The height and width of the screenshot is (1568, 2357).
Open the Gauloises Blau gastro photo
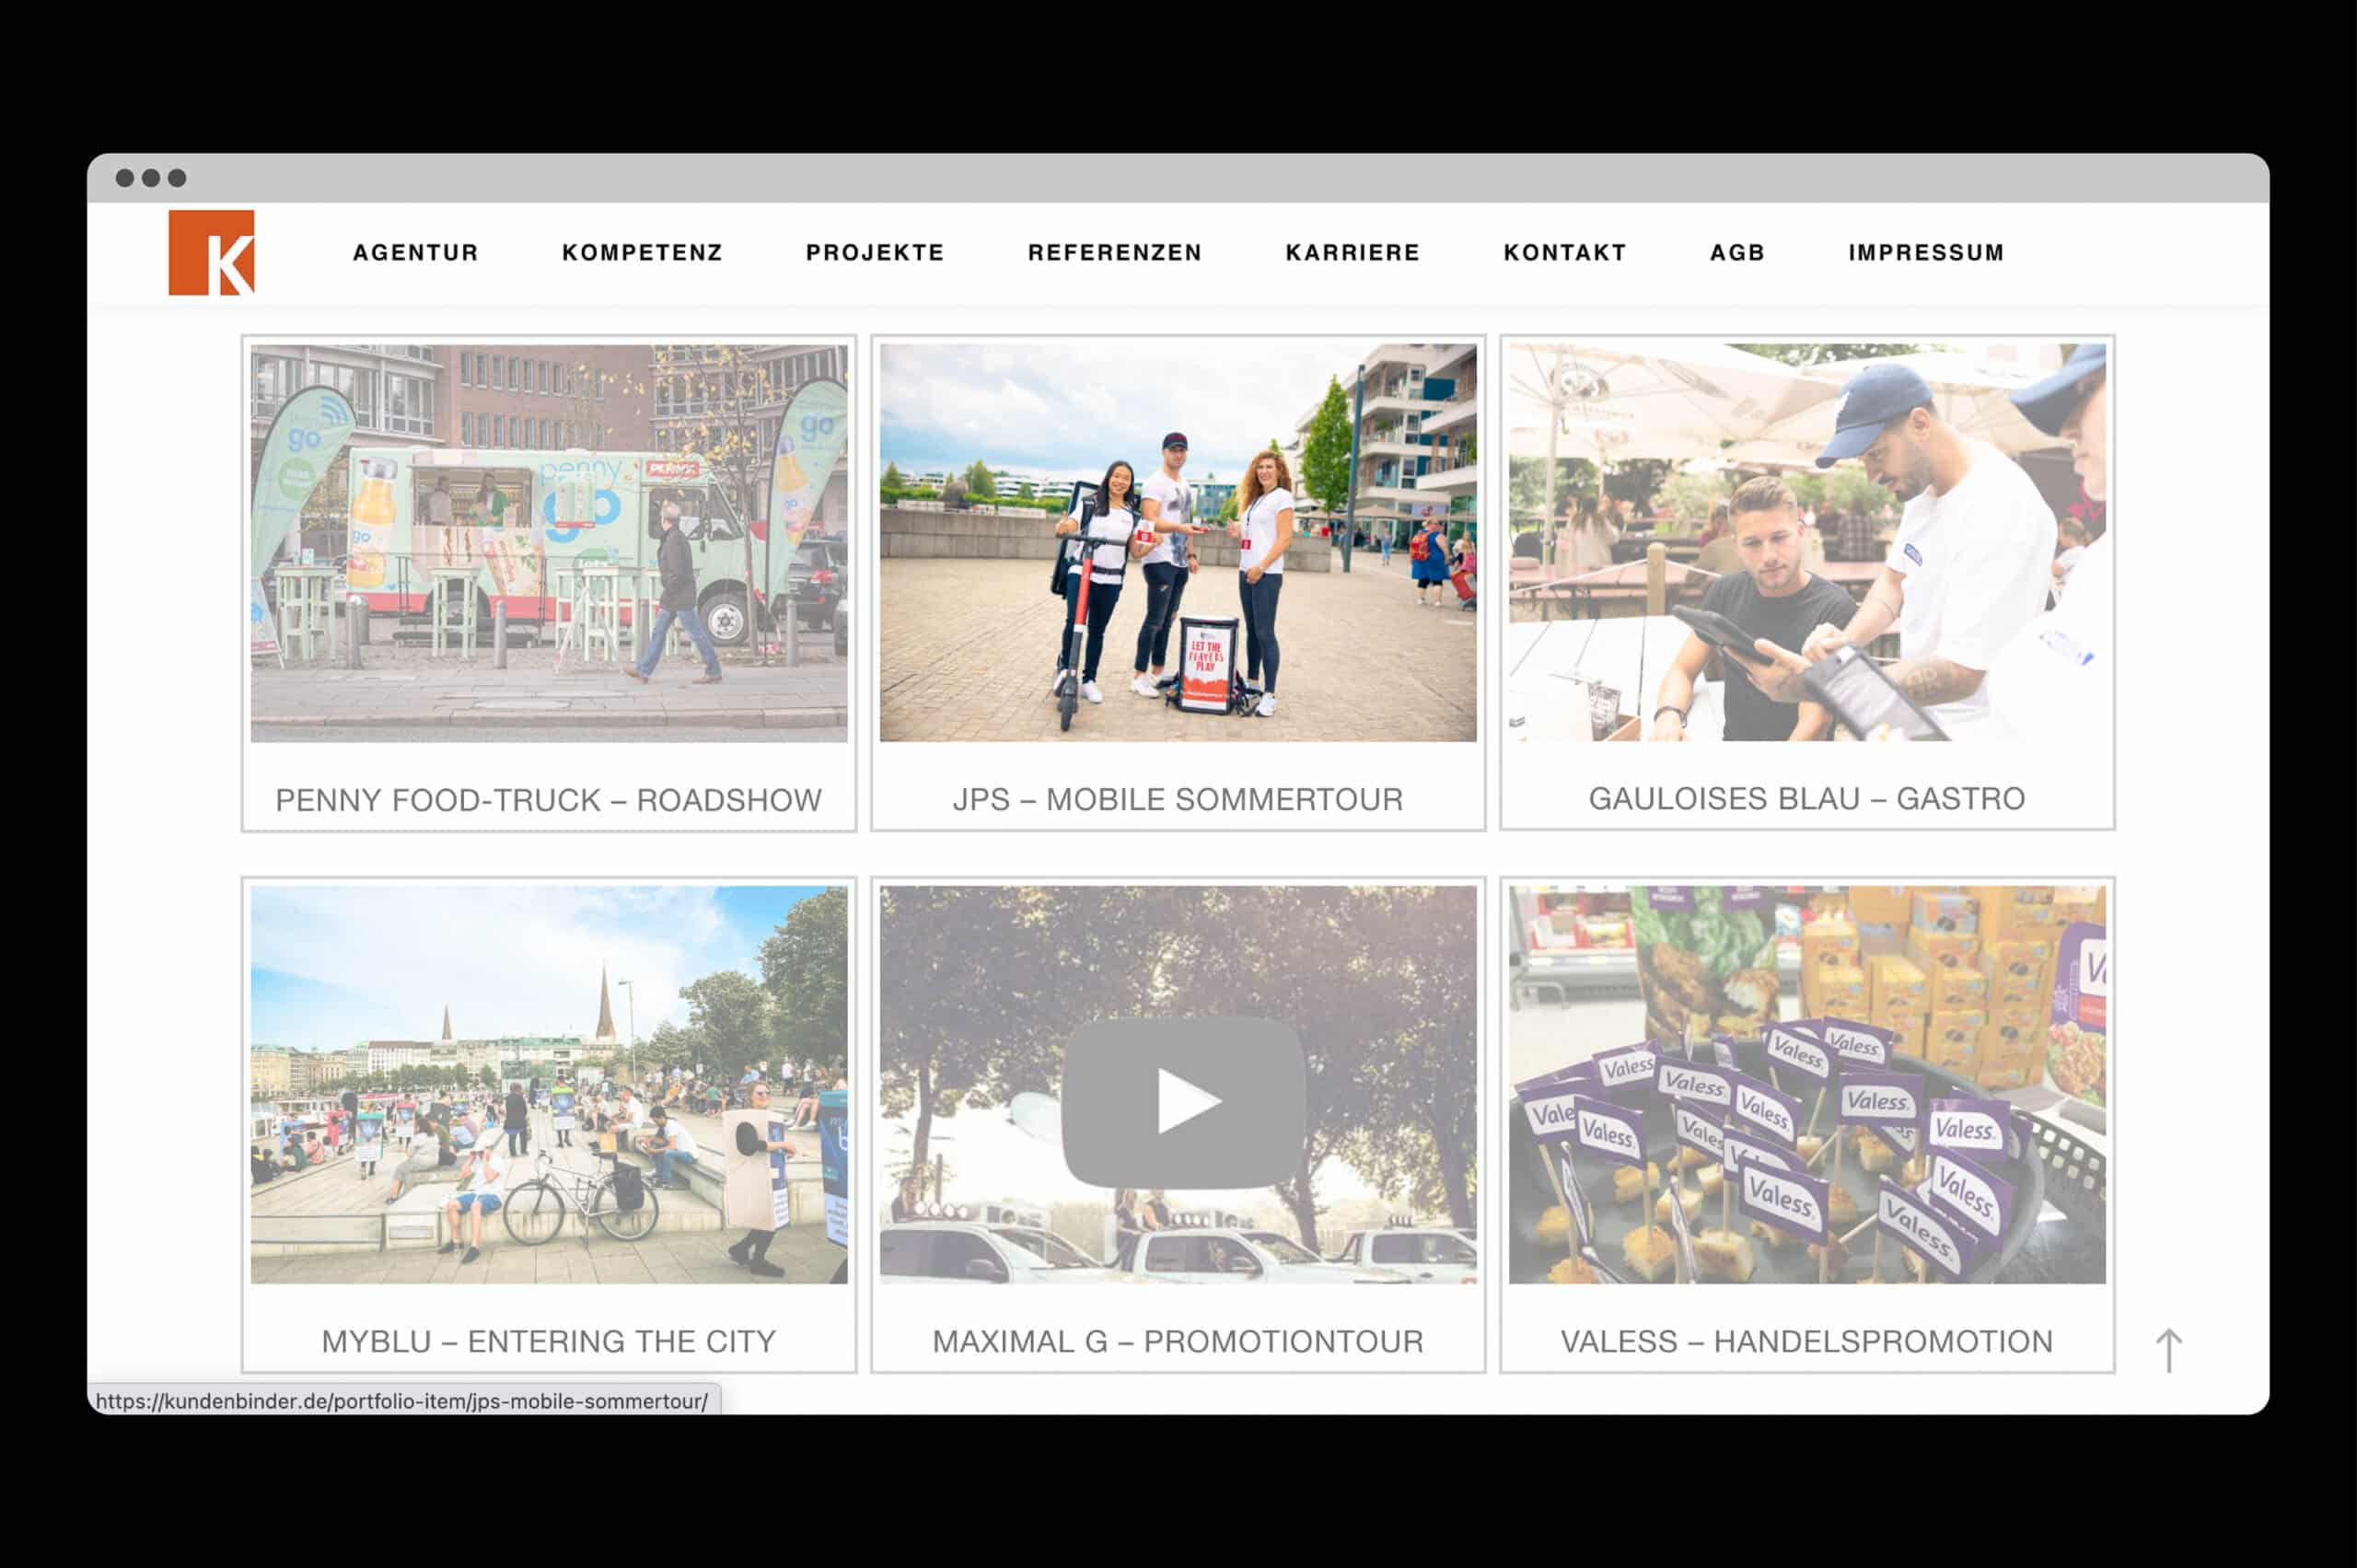coord(1807,543)
